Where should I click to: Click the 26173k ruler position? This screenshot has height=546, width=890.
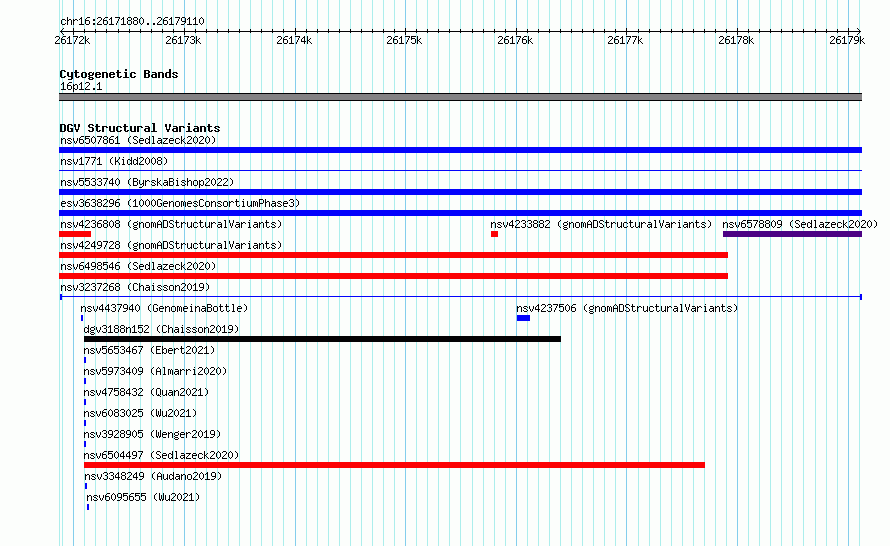[183, 40]
